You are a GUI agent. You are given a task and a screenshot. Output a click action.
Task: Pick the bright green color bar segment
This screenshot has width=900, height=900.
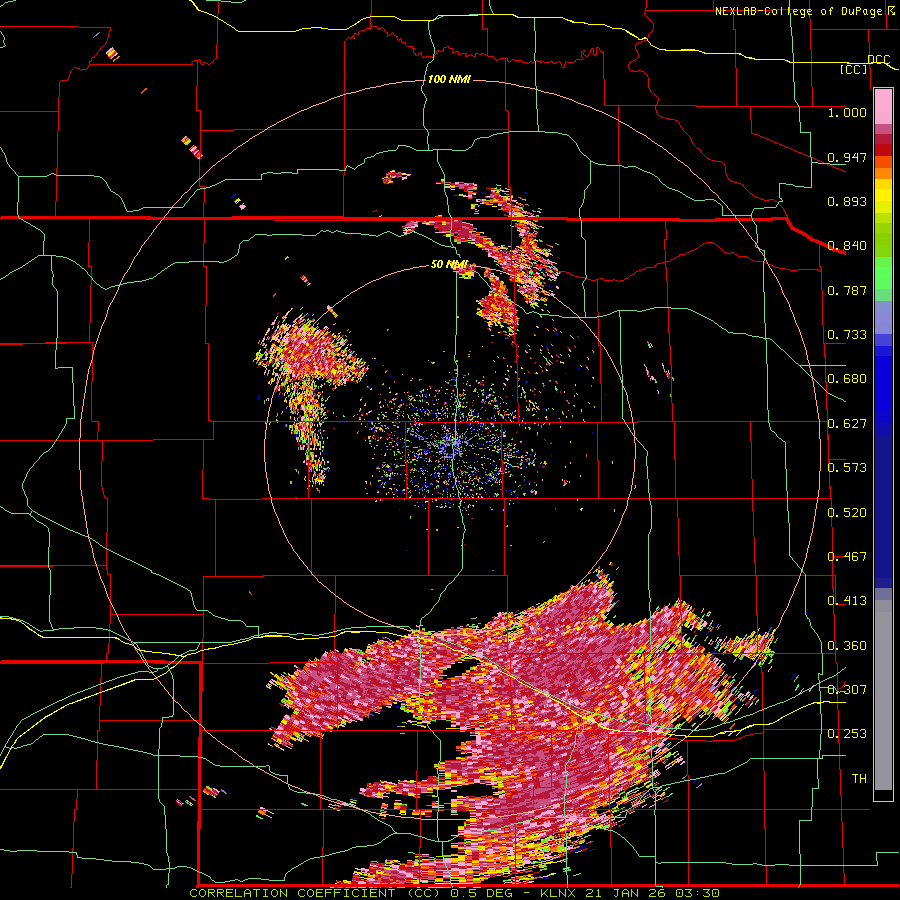tap(883, 273)
